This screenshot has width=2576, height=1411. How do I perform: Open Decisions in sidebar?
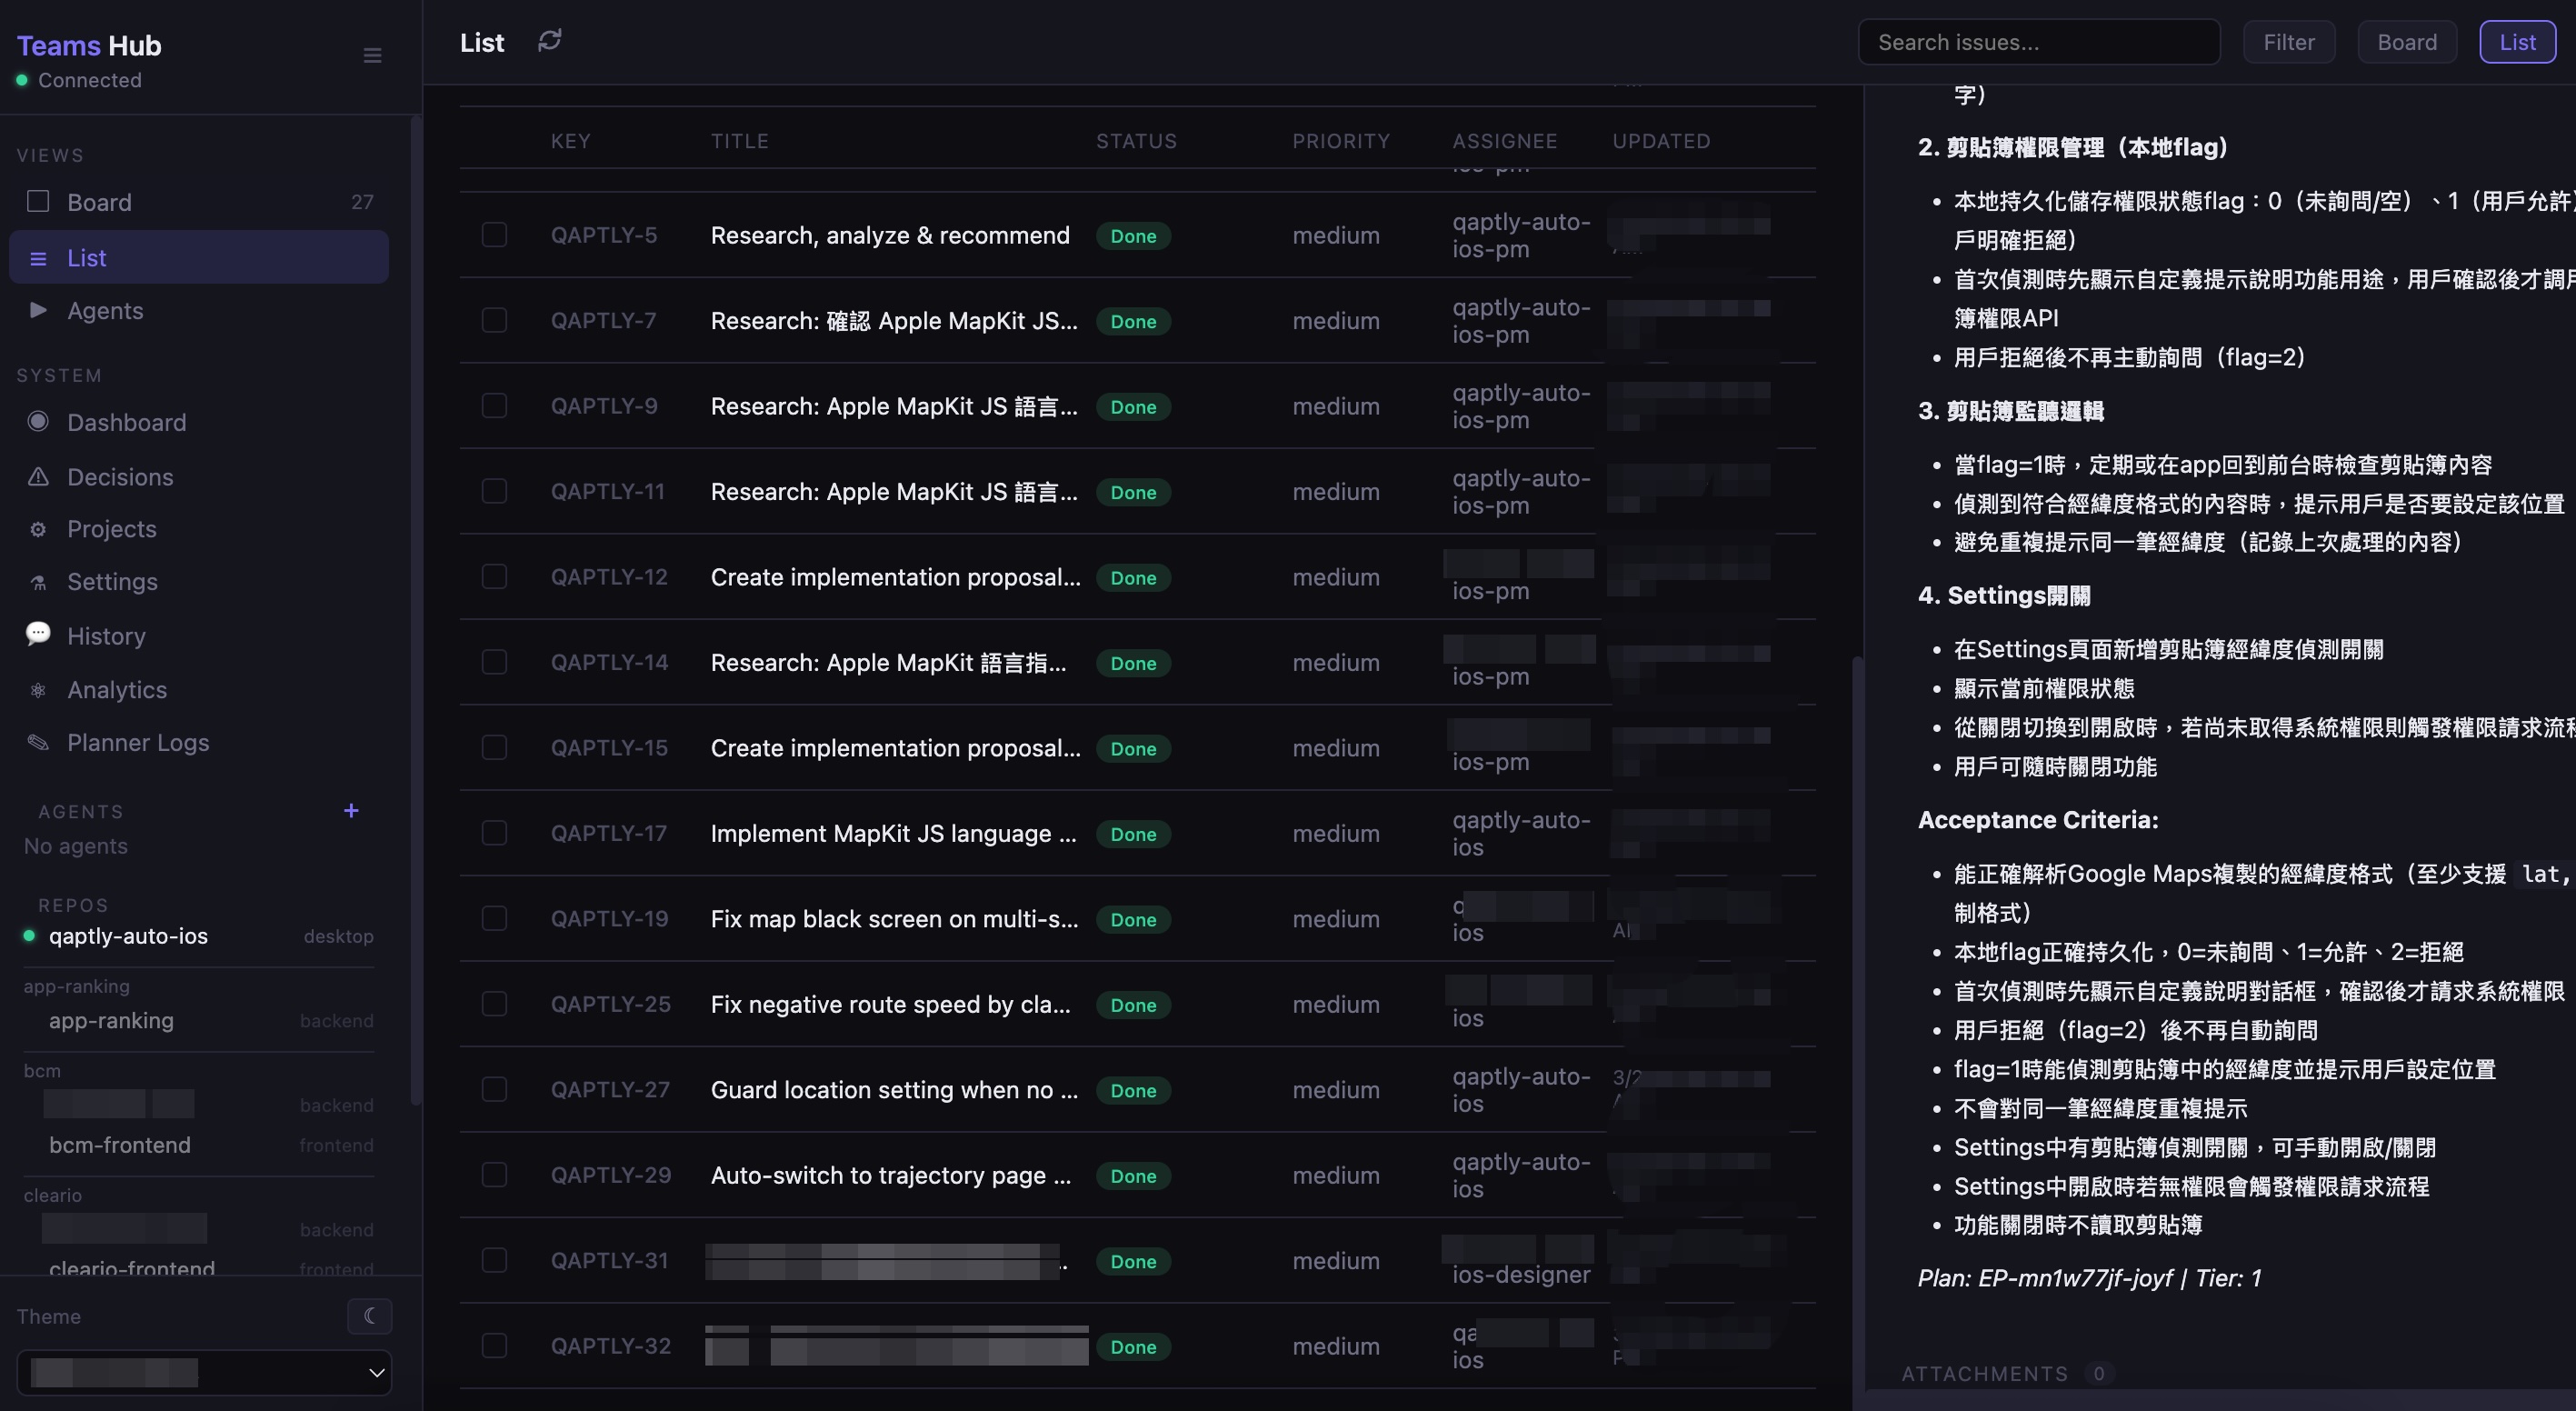click(199, 477)
